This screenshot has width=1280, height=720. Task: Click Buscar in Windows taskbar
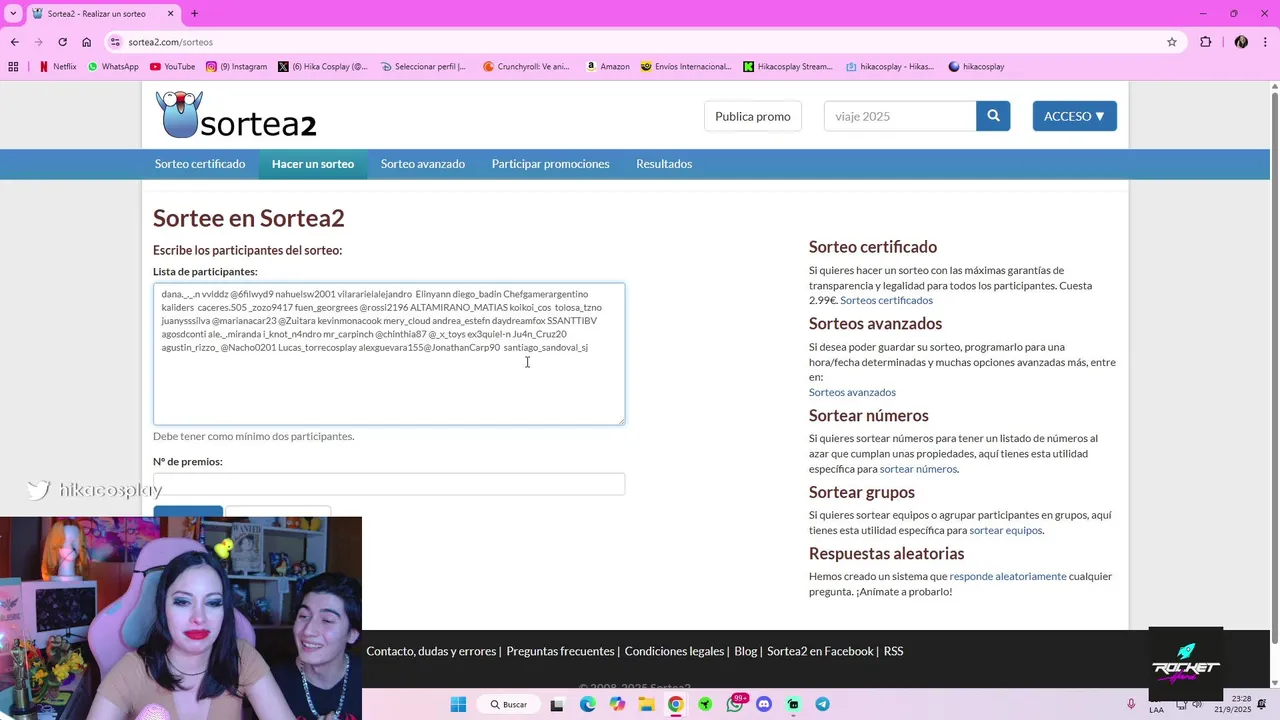(507, 704)
